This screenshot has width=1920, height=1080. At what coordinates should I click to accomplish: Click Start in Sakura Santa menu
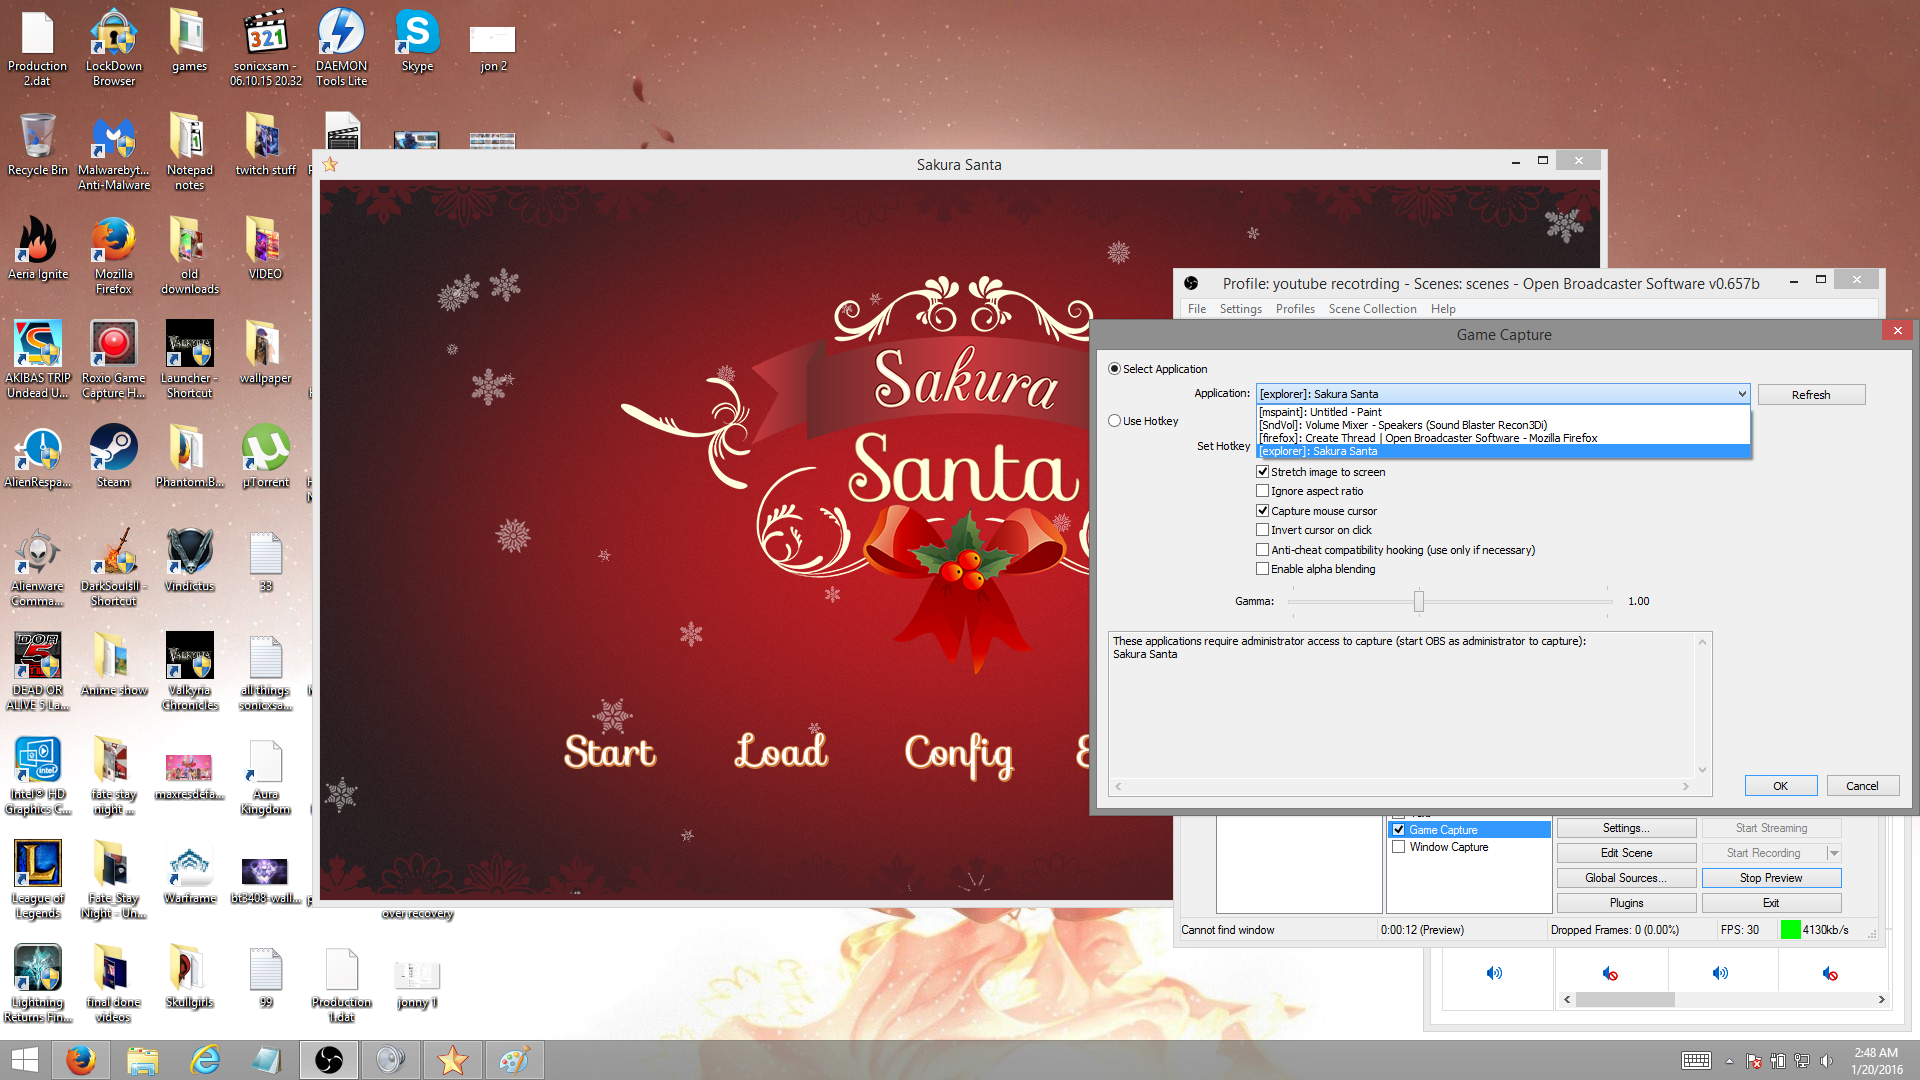coord(610,752)
